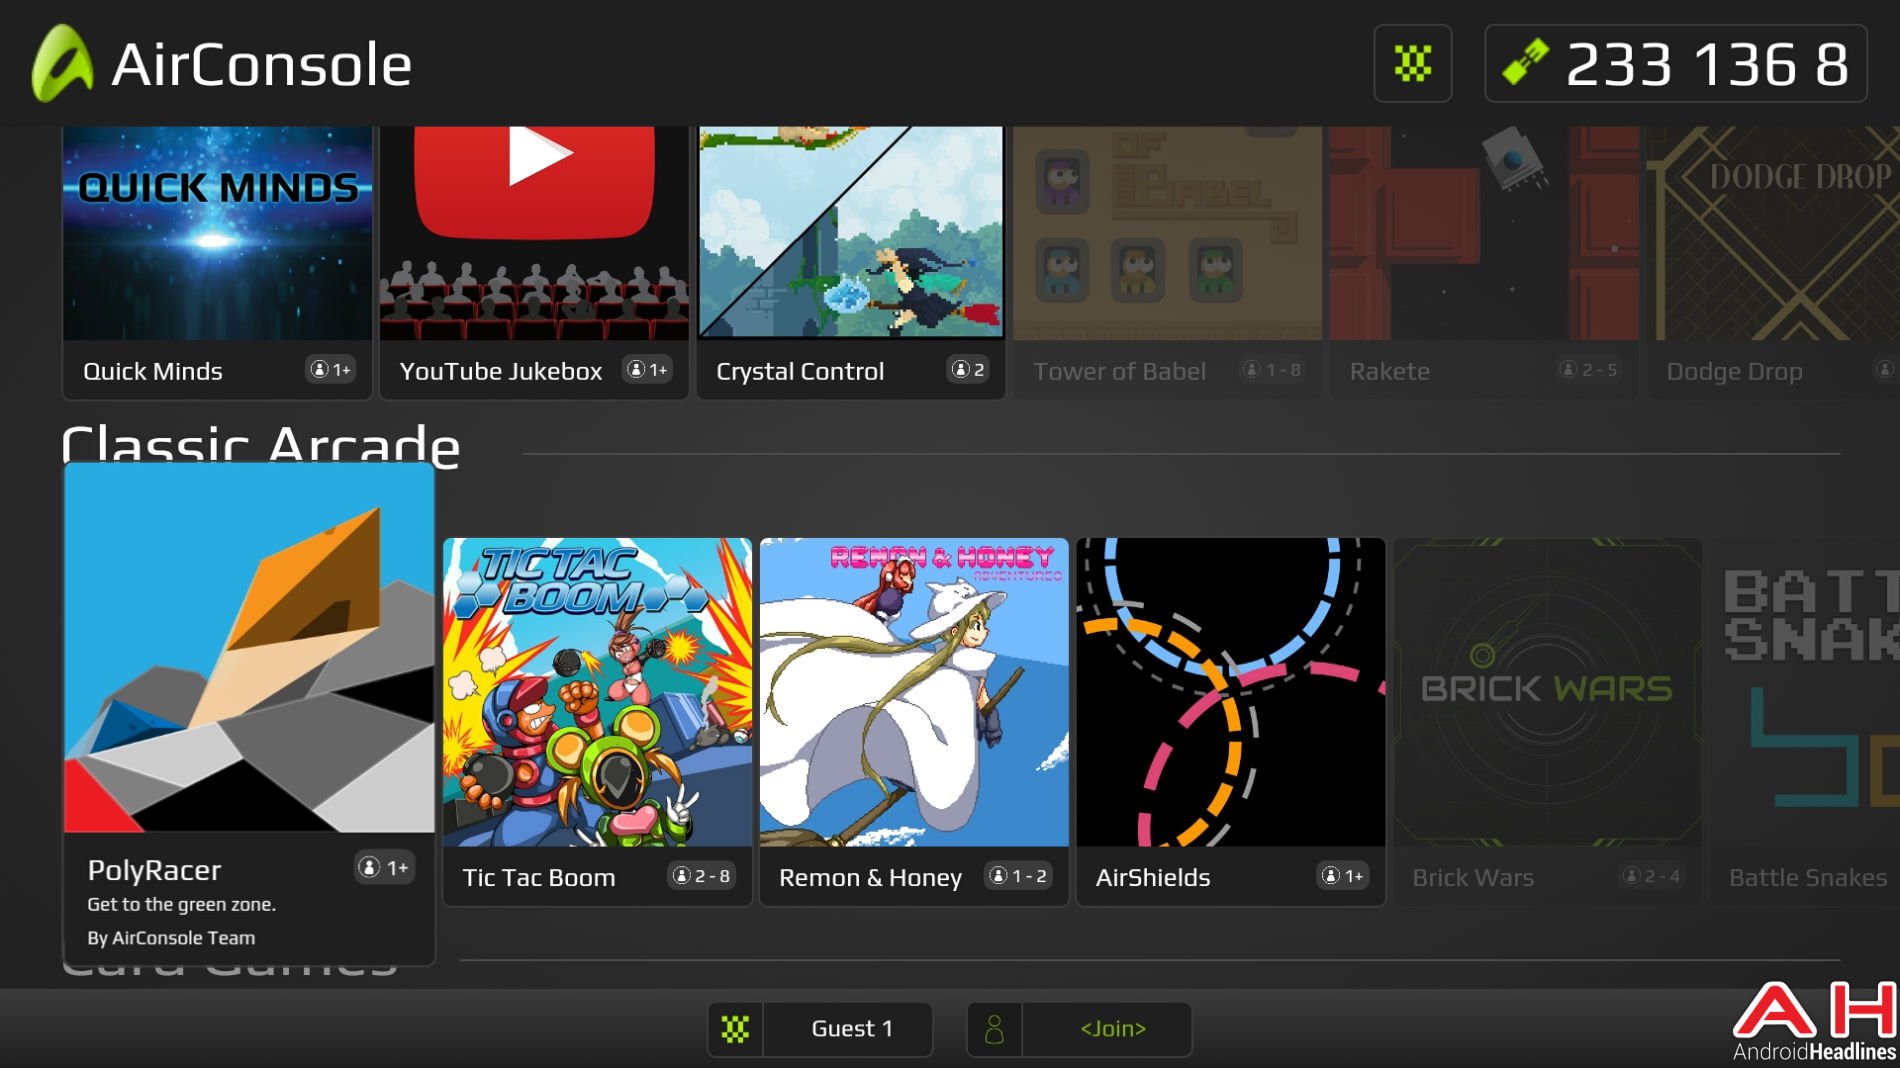
Task: Open the Crystal Control game thumbnail
Action: tap(851, 233)
